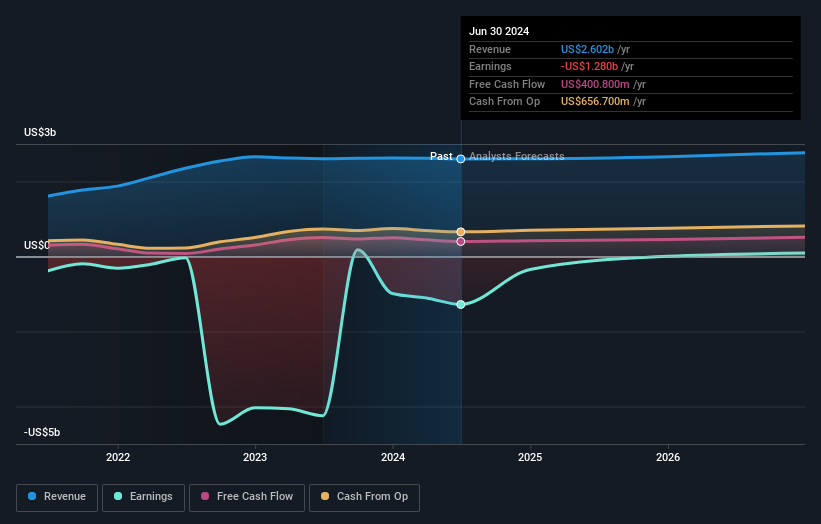Click the US$656.700m cash from op value
The height and width of the screenshot is (524, 821).
coord(595,102)
